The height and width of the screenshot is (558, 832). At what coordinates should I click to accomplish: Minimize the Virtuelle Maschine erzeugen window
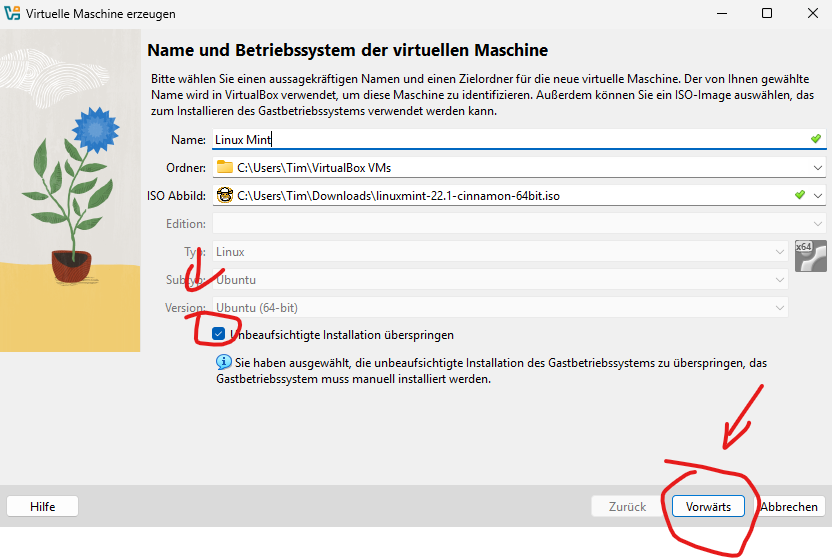[722, 13]
